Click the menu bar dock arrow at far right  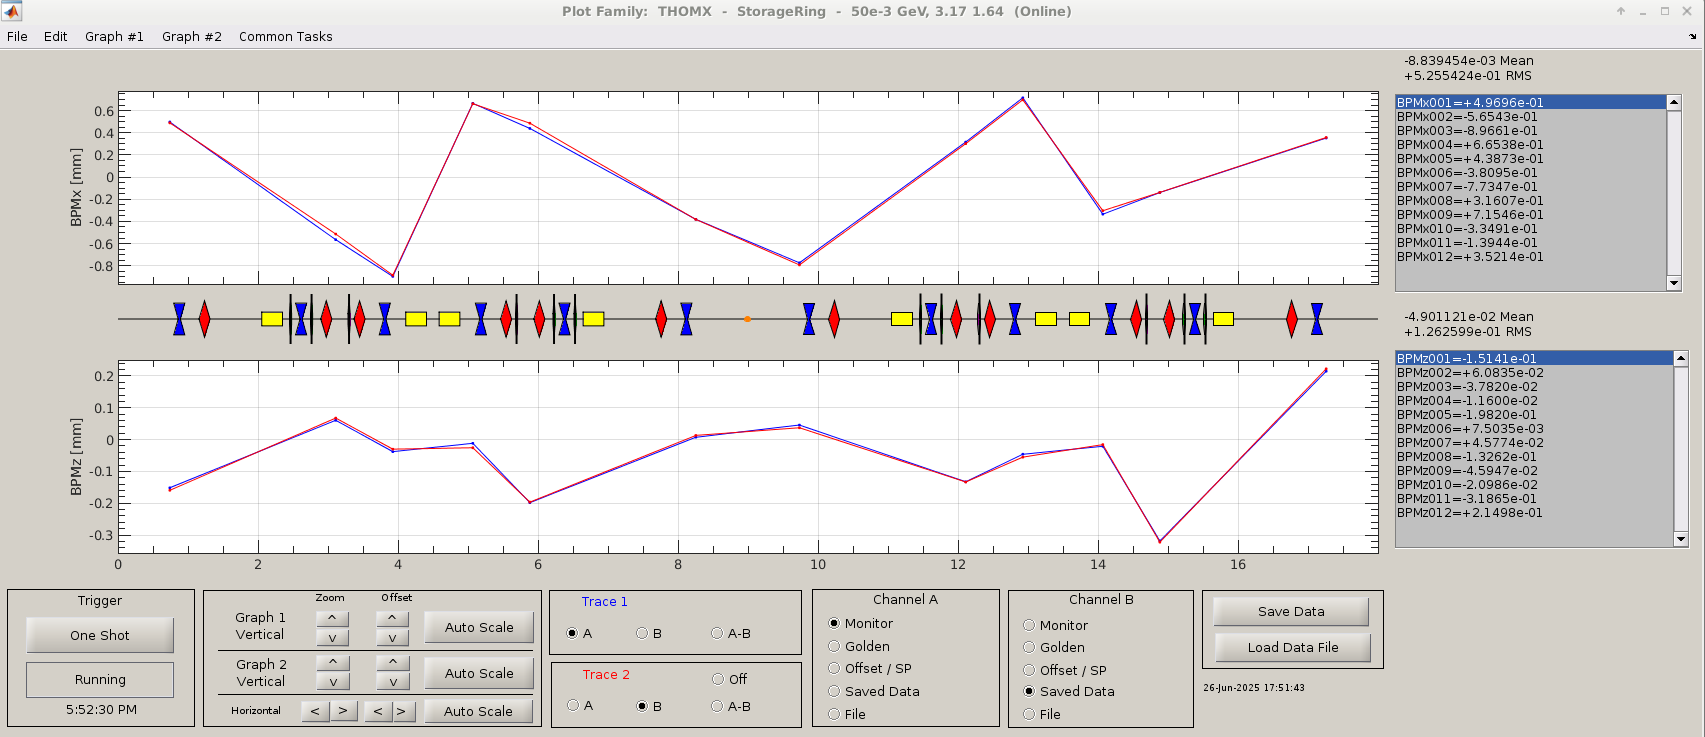(1692, 37)
